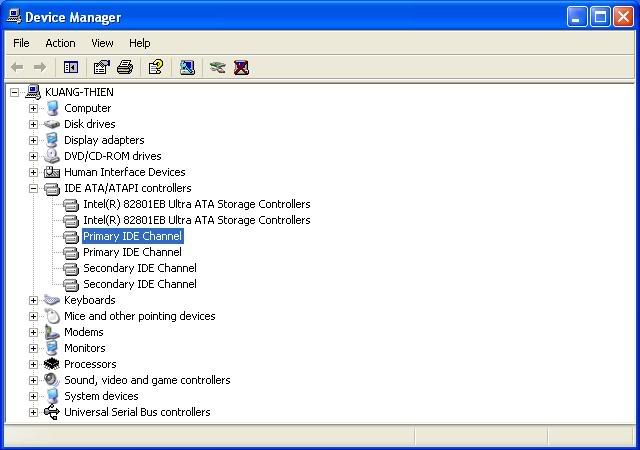Expand the Display adapters node
This screenshot has height=450, width=640.
point(33,140)
